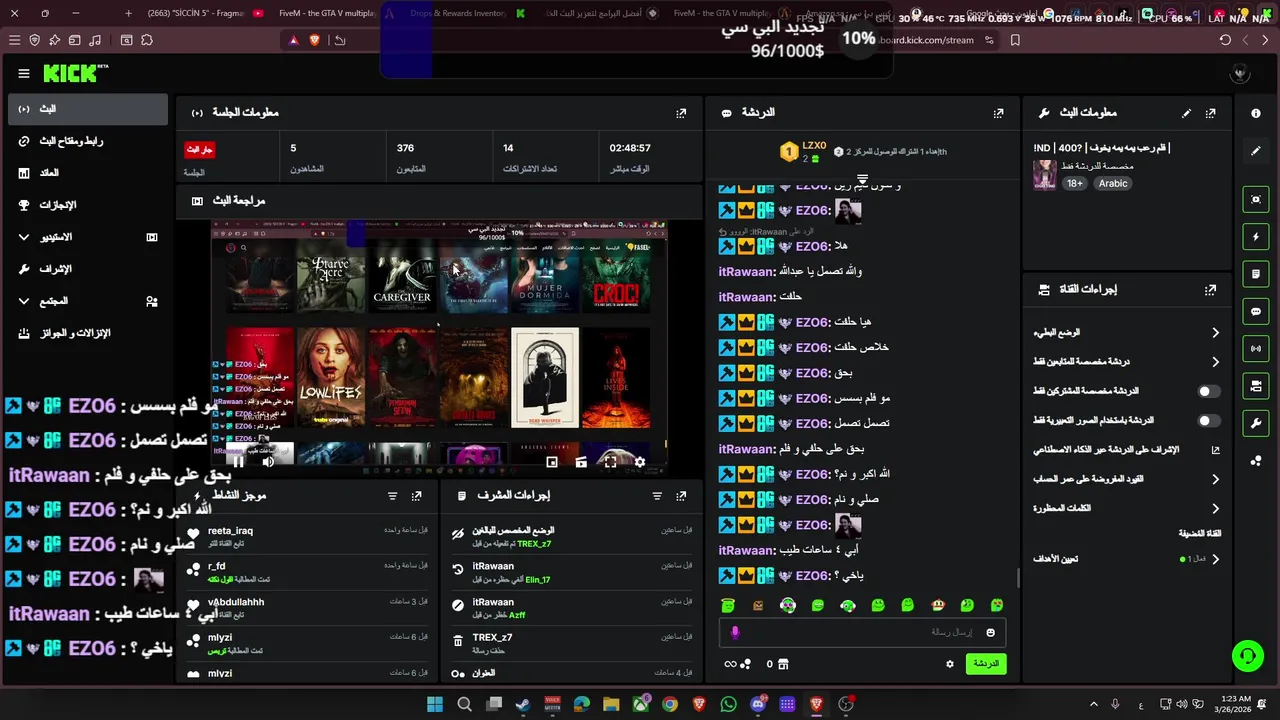Edit stream info with pencil icon

pyautogui.click(x=1187, y=113)
